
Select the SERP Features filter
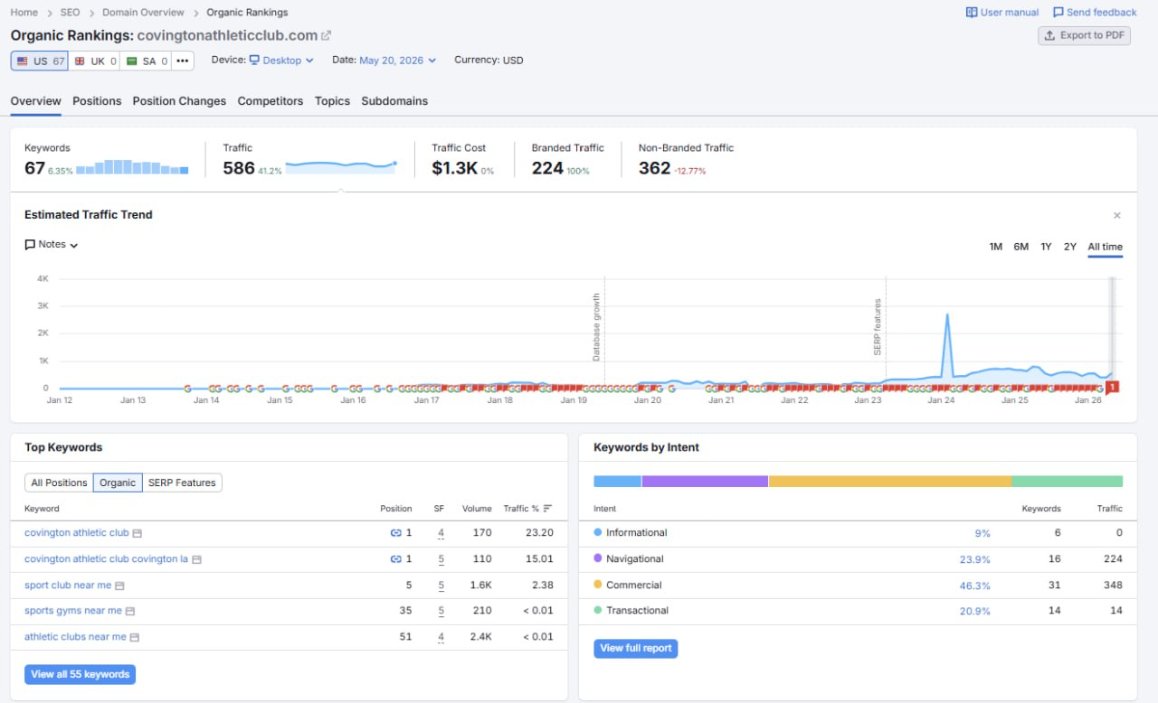(182, 483)
